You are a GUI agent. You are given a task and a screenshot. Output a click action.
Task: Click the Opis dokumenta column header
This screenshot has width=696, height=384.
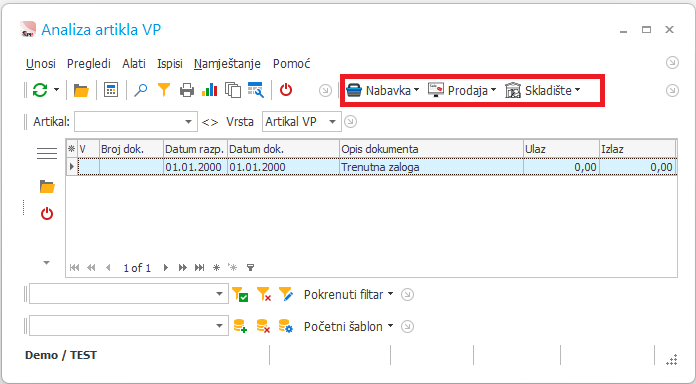pyautogui.click(x=431, y=149)
